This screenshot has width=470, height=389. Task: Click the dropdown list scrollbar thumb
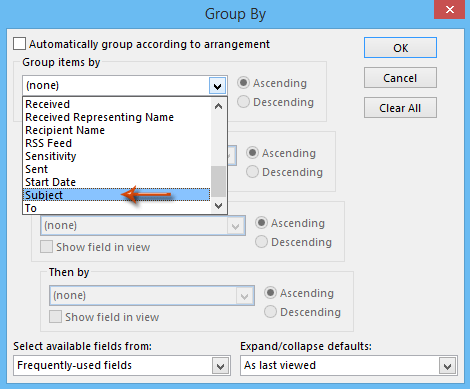pos(218,181)
